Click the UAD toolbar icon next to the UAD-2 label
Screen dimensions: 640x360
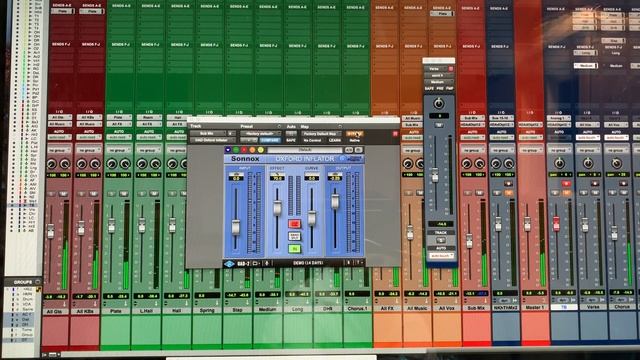[x=255, y=264]
